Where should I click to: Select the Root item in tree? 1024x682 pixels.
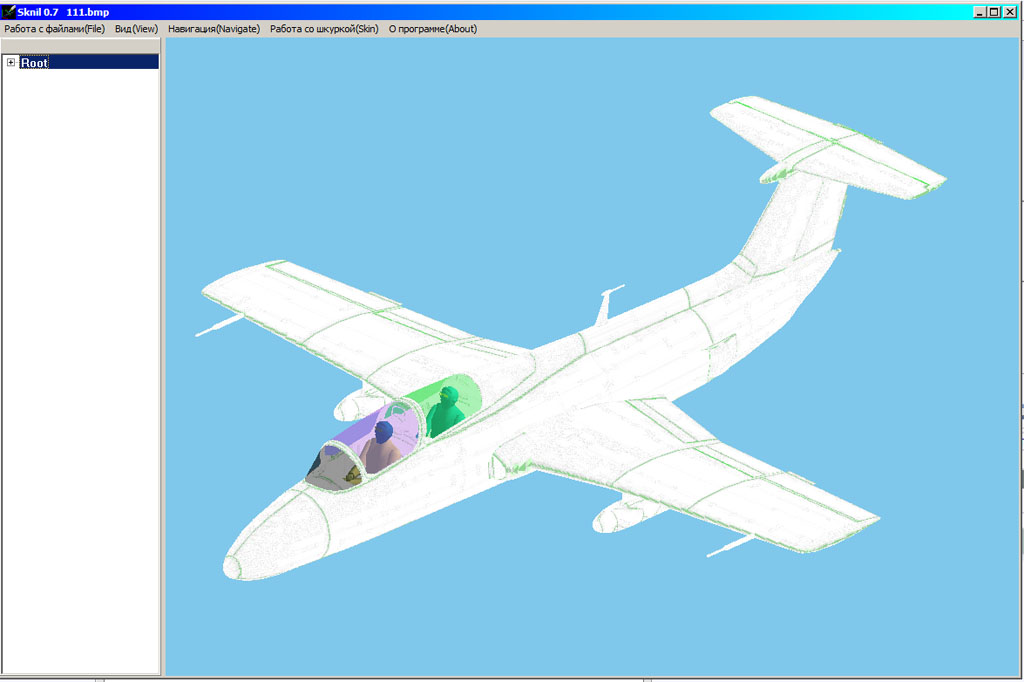34,62
